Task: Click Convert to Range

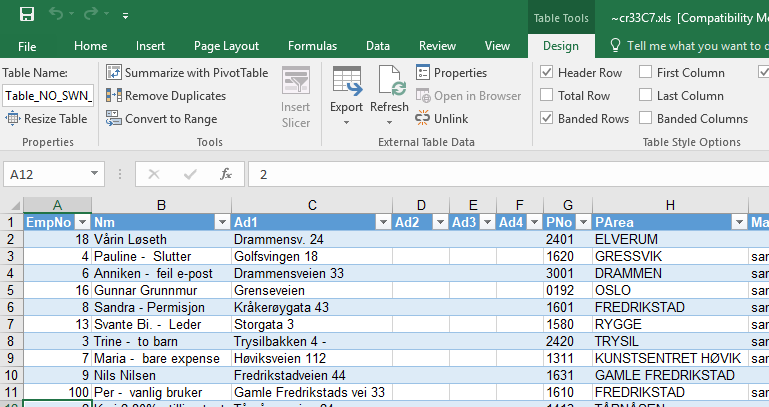Action: 161,119
